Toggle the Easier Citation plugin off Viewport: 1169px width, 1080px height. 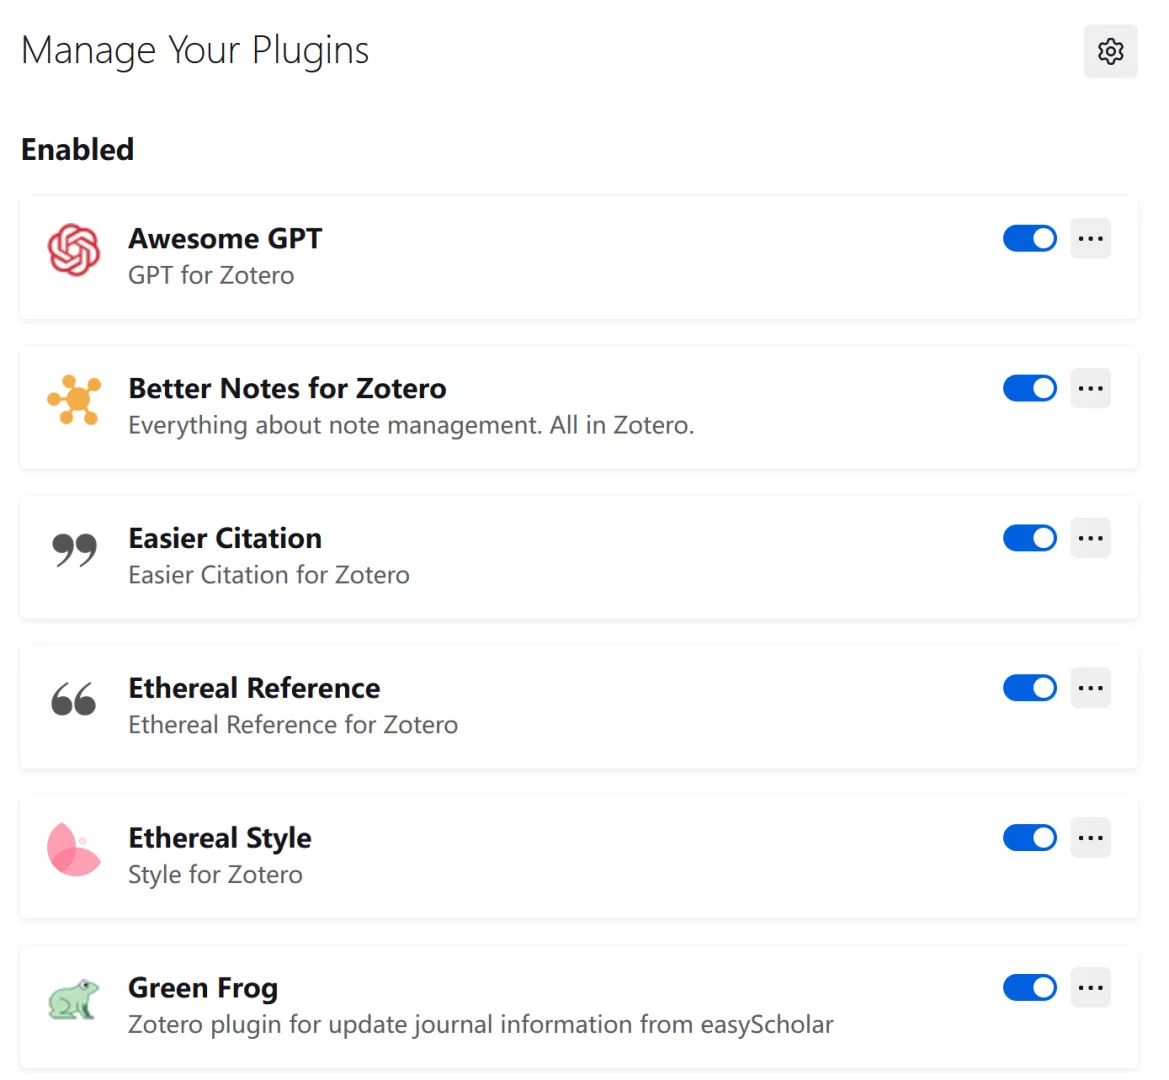pyautogui.click(x=1029, y=539)
